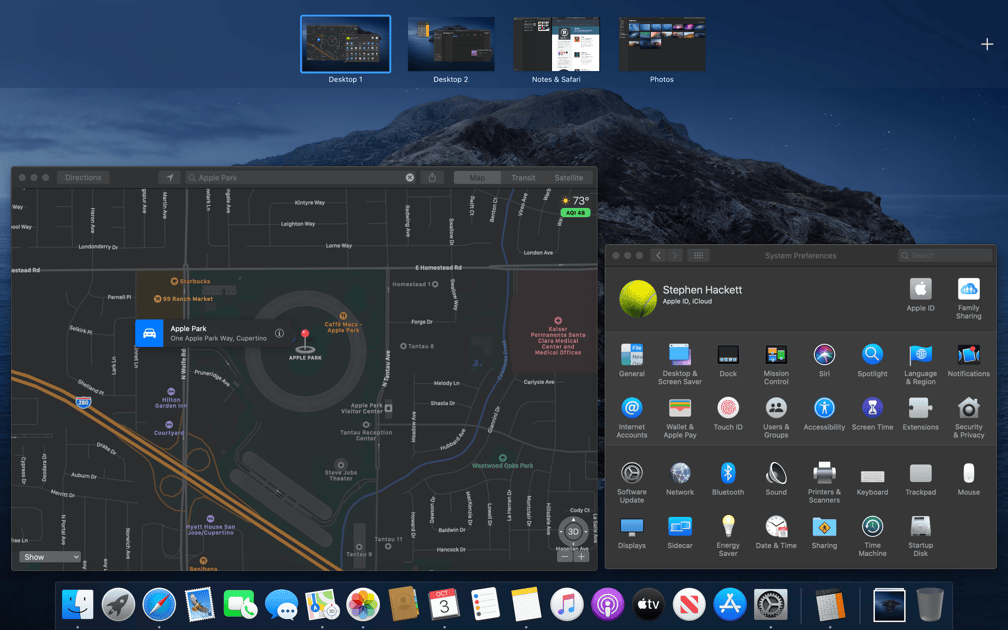Add a new desktop space
Screen dimensions: 1008x630
pos(987,44)
